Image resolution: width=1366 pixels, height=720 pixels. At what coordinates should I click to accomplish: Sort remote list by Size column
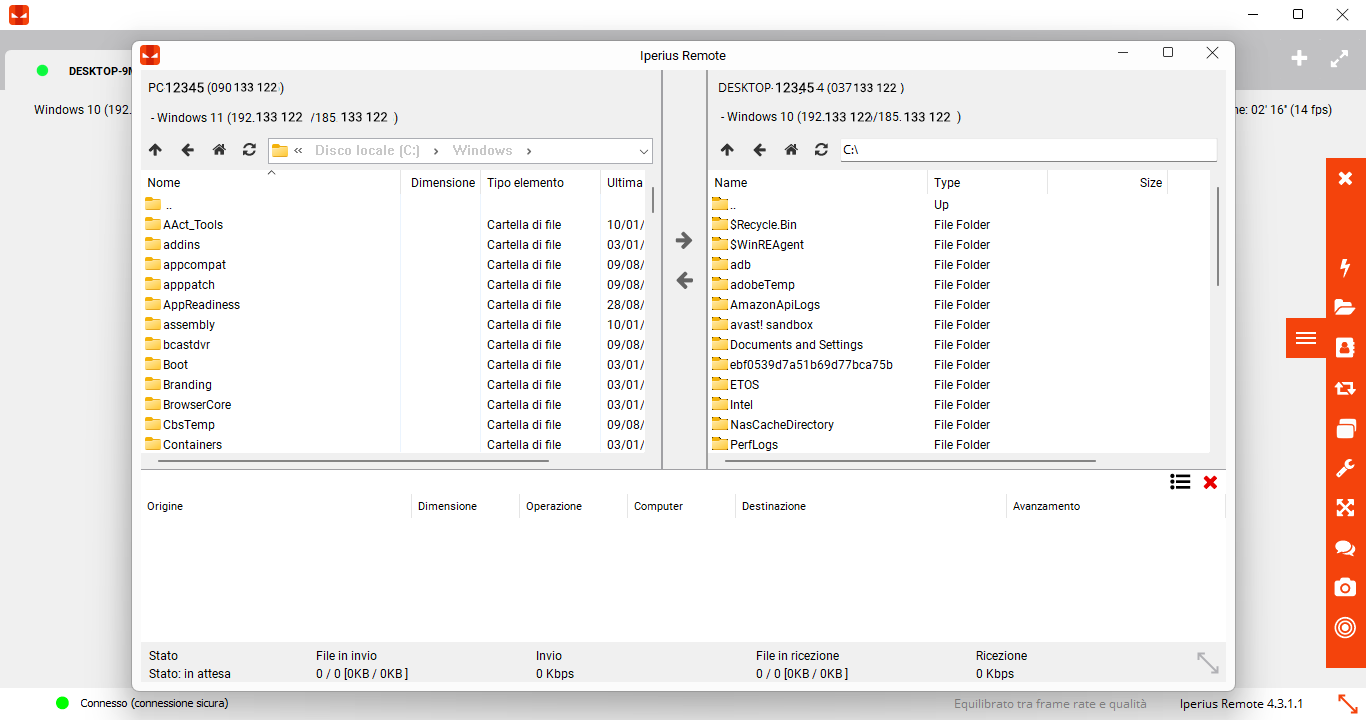point(1107,183)
